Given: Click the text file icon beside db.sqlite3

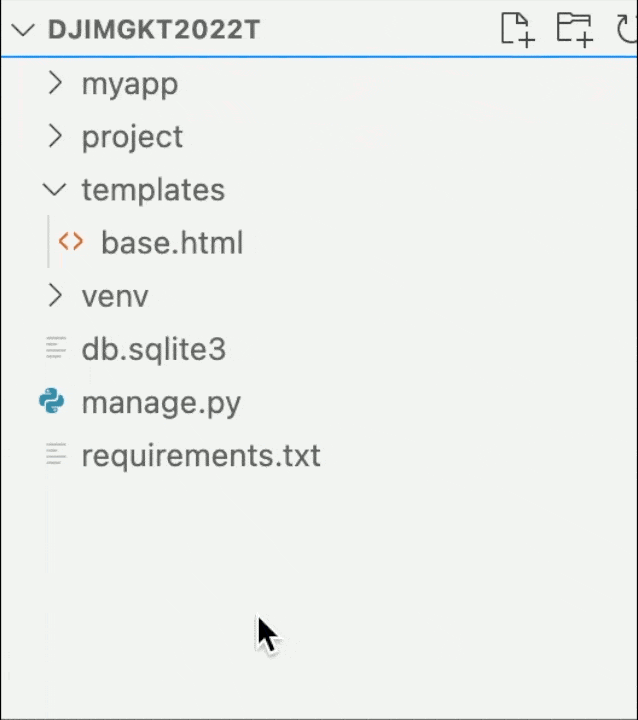Looking at the screenshot, I should pyautogui.click(x=56, y=349).
